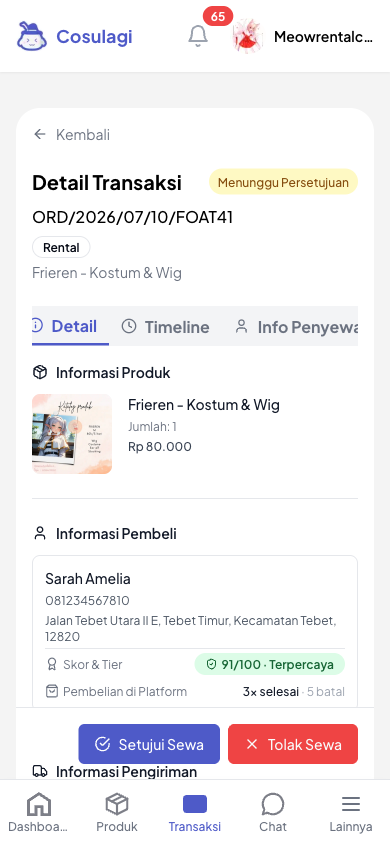The image size is (390, 844).
Task: Click the Informasi Pengiriman heading
Action: click(126, 771)
